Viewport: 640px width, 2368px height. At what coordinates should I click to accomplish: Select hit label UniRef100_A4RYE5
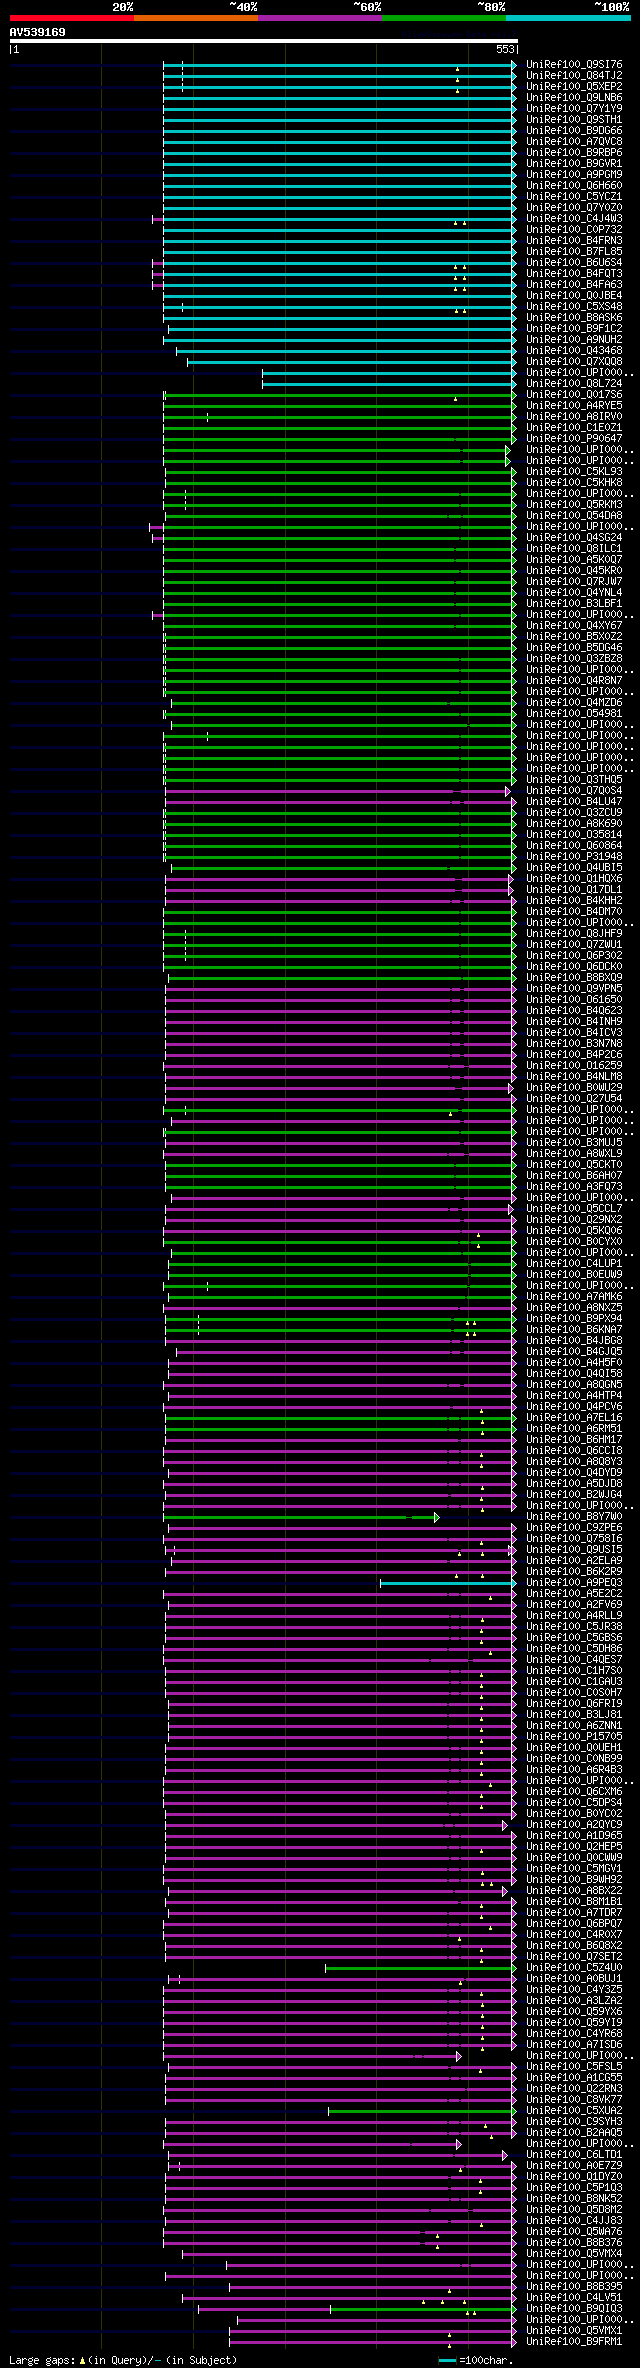(574, 405)
